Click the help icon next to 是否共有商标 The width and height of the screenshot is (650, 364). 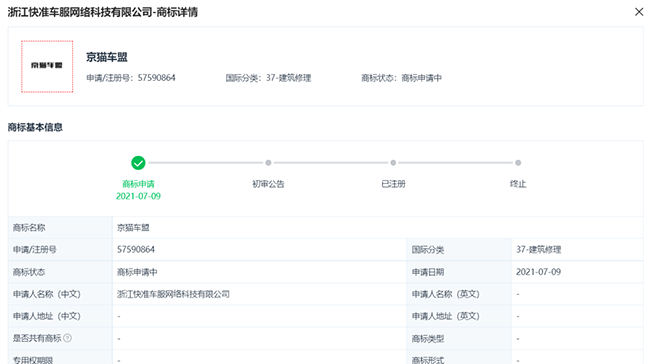point(68,338)
